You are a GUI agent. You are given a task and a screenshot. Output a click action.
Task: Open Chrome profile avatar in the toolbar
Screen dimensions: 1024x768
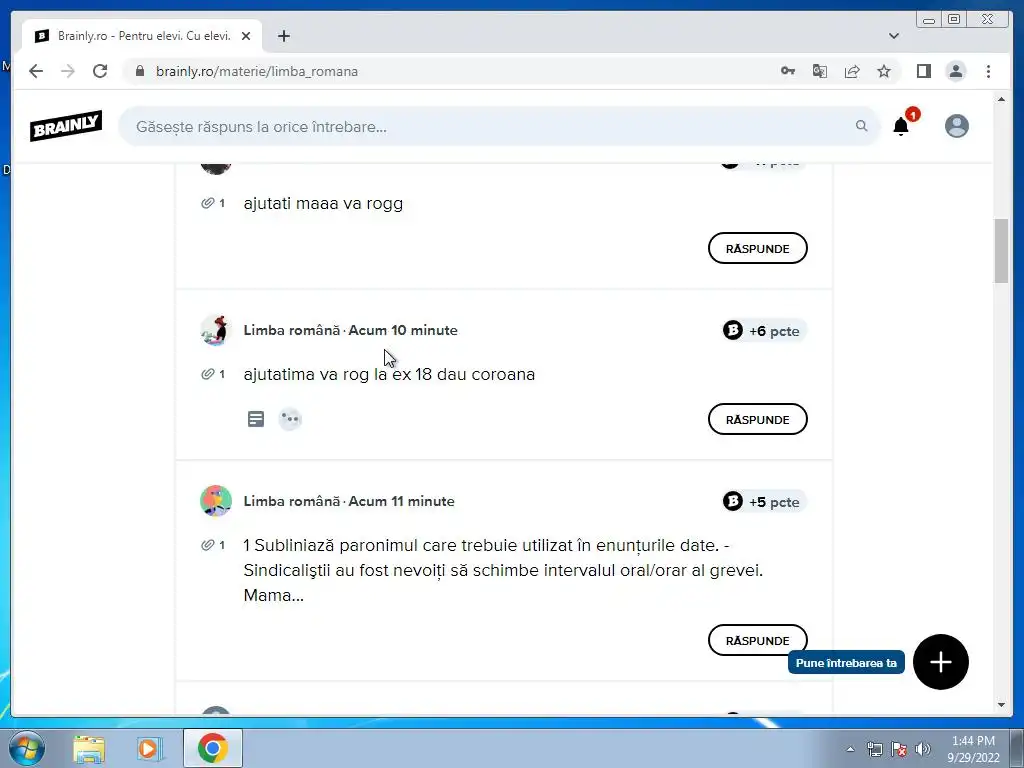(955, 71)
